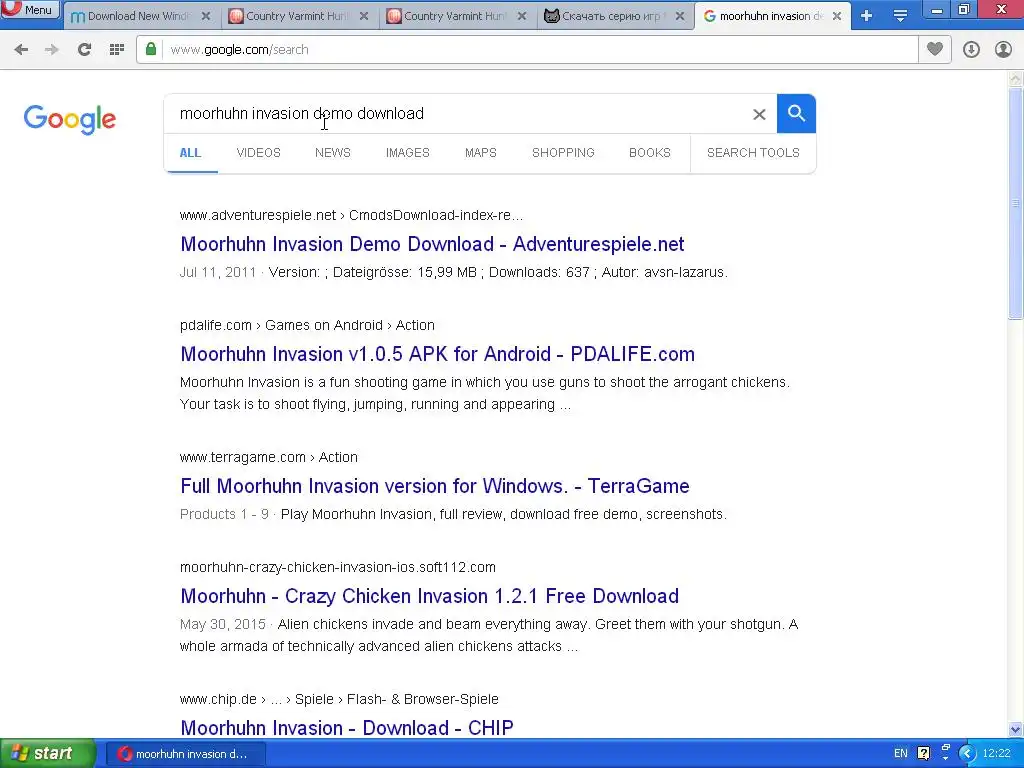Click the green security padlock icon
The width and height of the screenshot is (1024, 768).
(151, 50)
